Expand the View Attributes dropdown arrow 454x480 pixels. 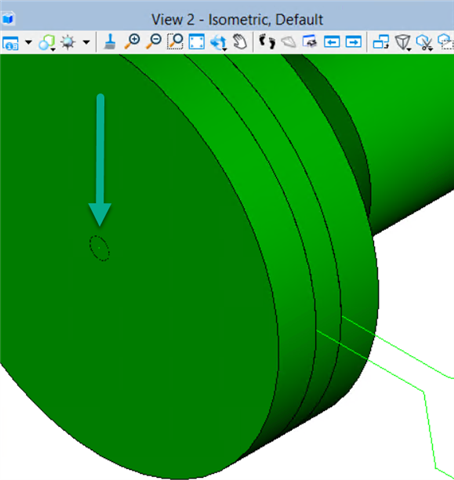point(28,42)
